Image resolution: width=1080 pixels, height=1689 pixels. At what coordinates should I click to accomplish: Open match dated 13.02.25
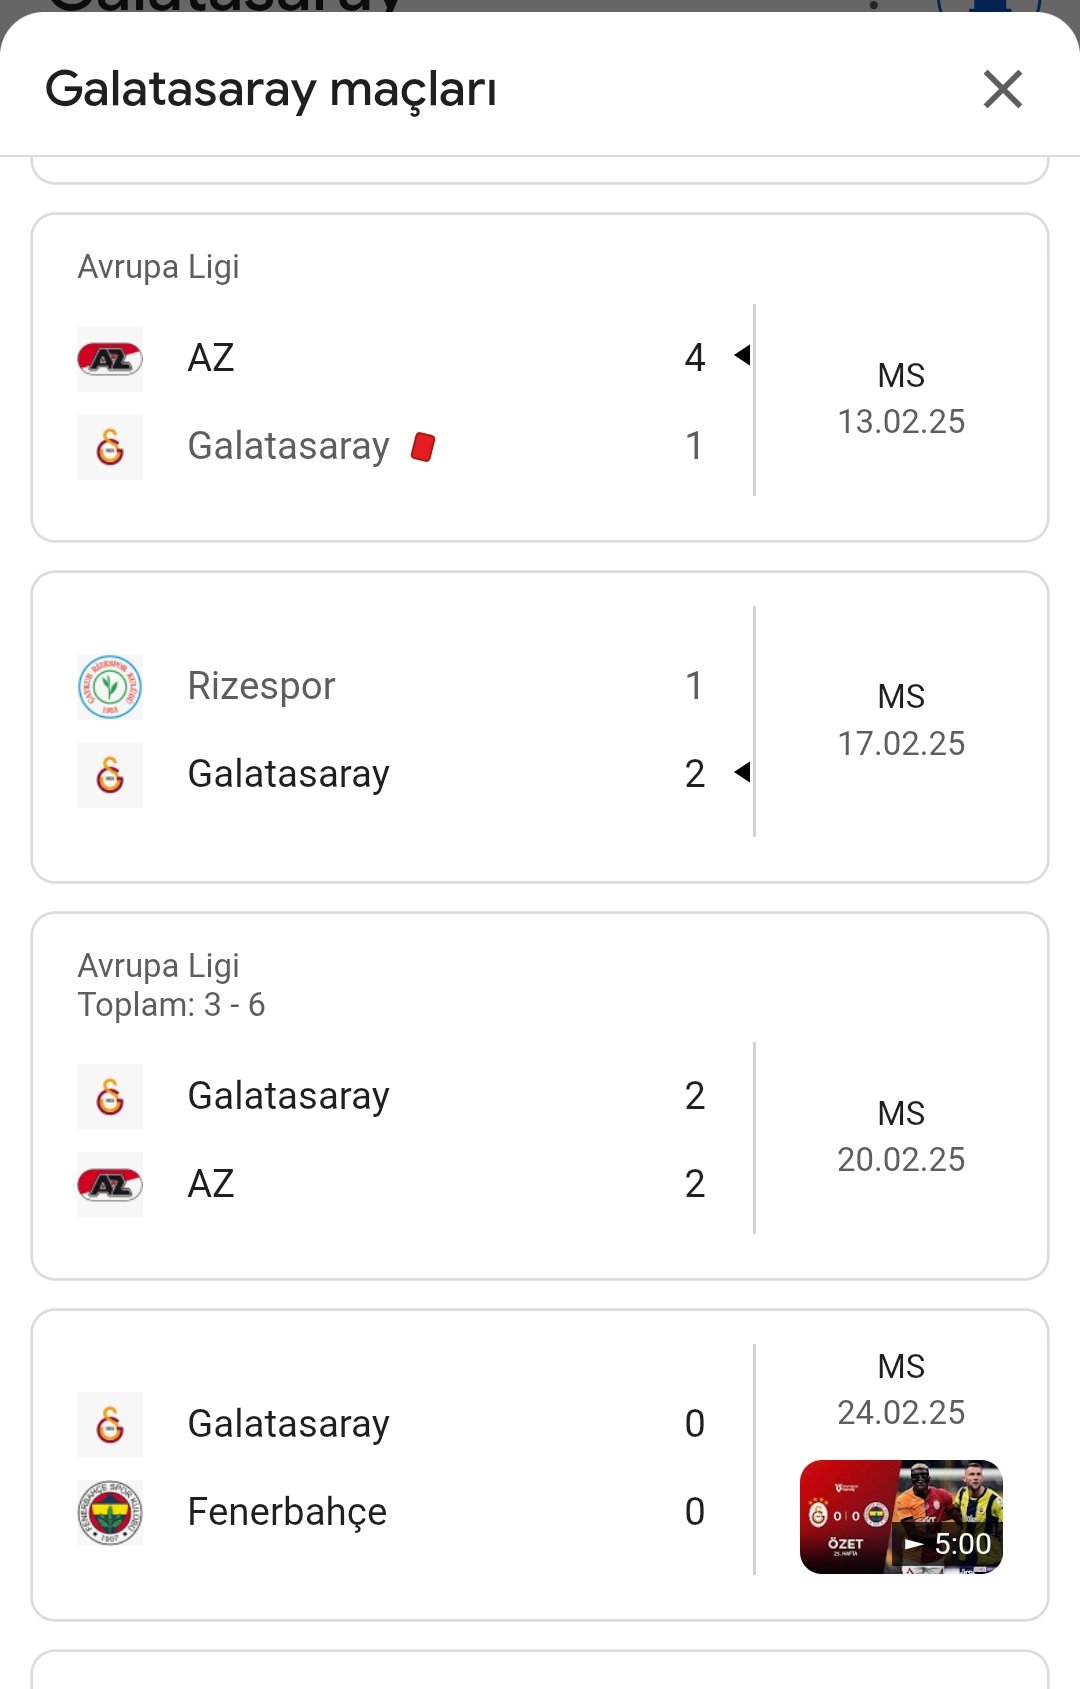click(540, 378)
